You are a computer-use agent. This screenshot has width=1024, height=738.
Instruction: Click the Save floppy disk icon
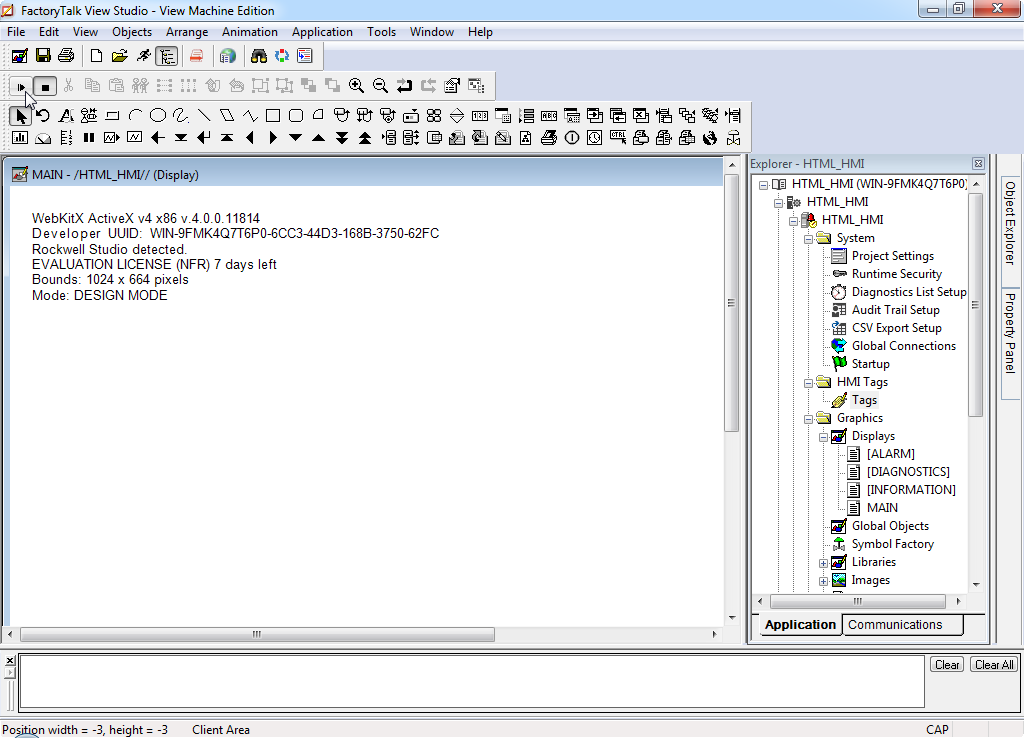(x=43, y=56)
